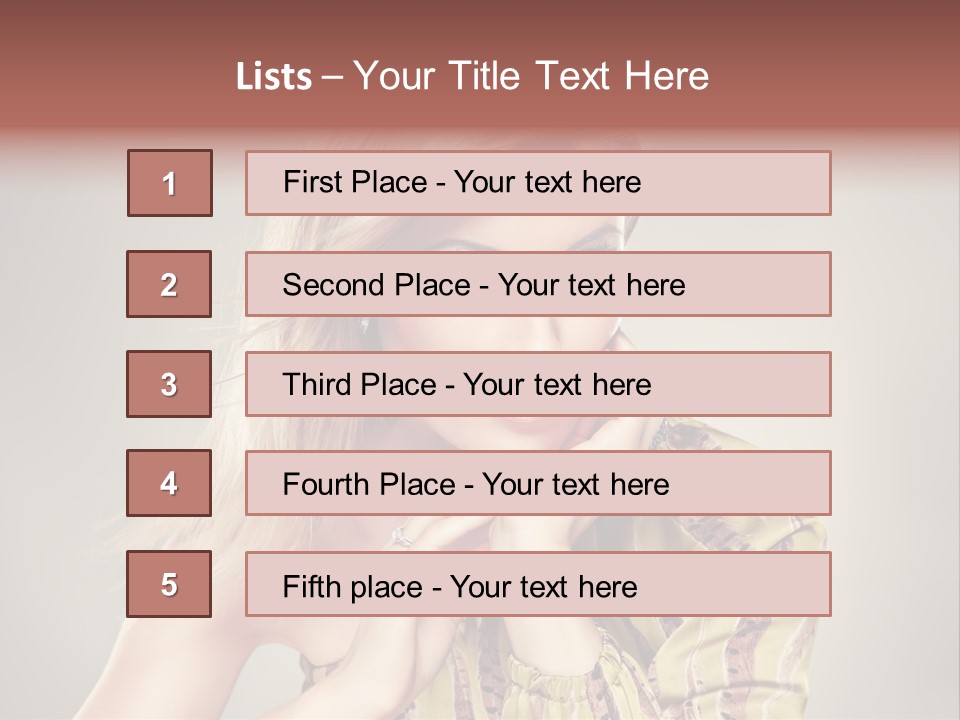Click the woman's lips in background photo
960x720 pixels.
coord(527,432)
